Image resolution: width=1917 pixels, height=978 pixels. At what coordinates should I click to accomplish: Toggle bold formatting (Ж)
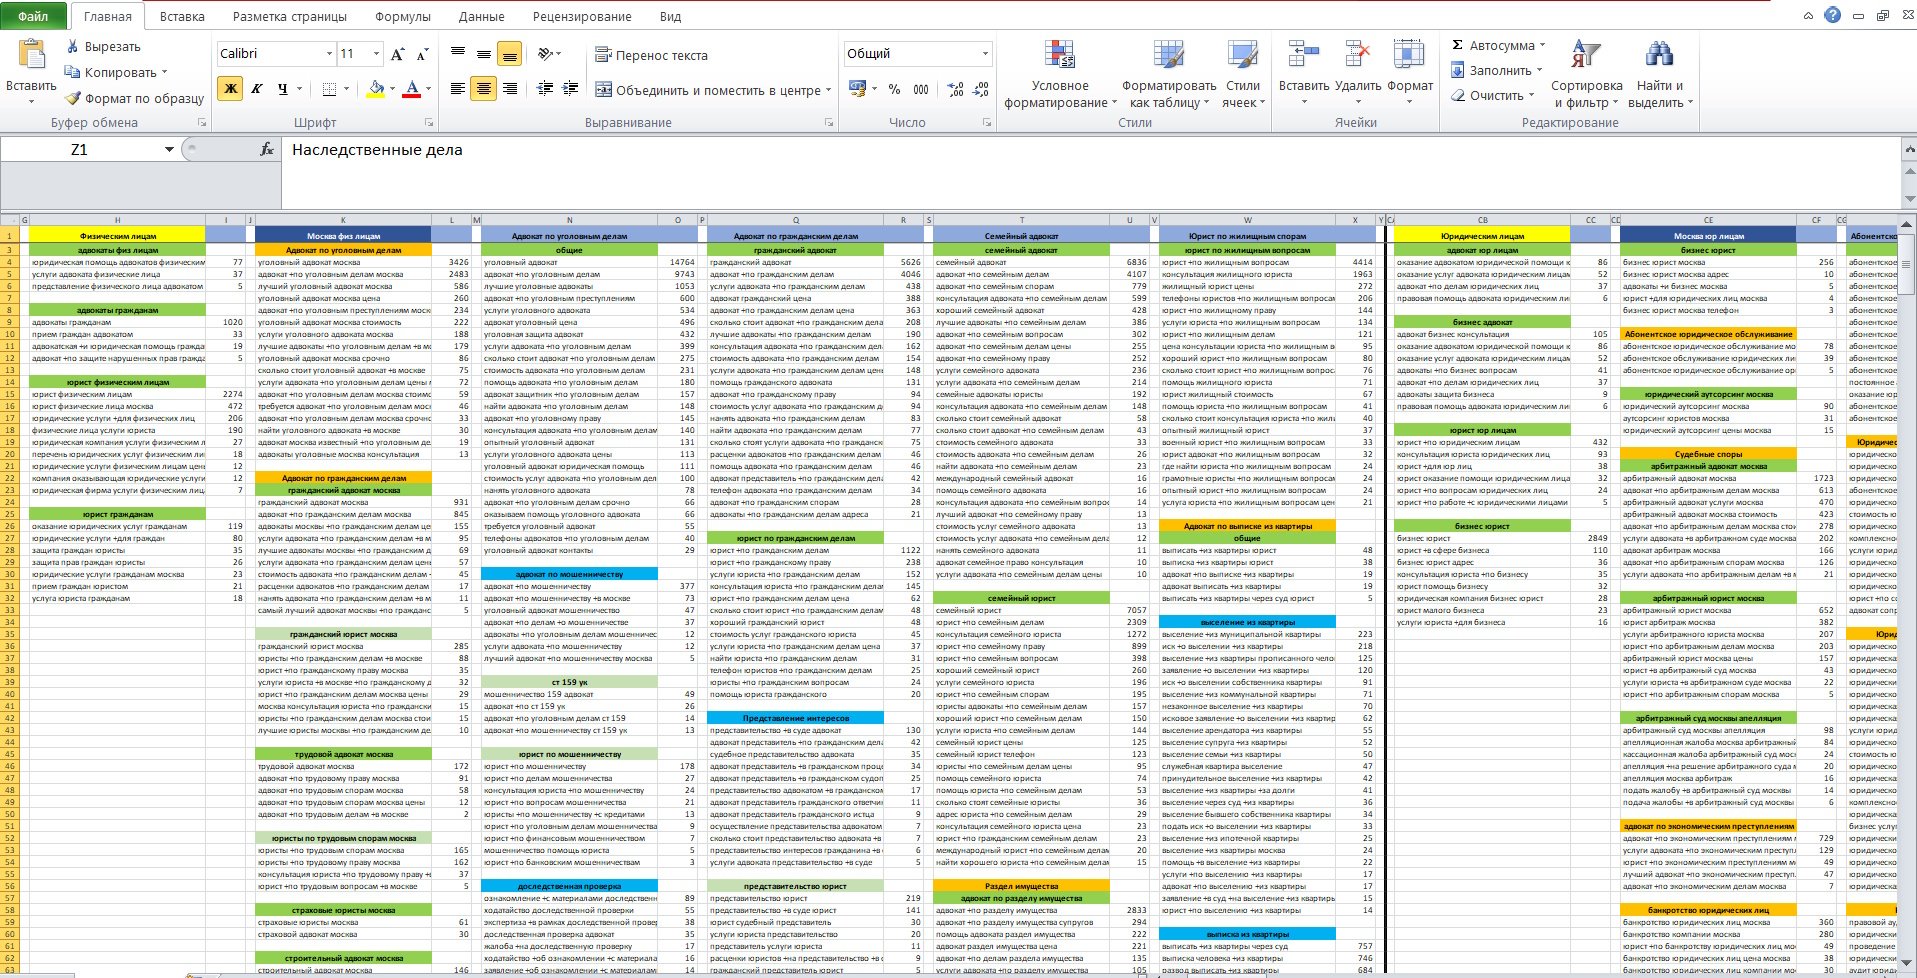[x=230, y=89]
